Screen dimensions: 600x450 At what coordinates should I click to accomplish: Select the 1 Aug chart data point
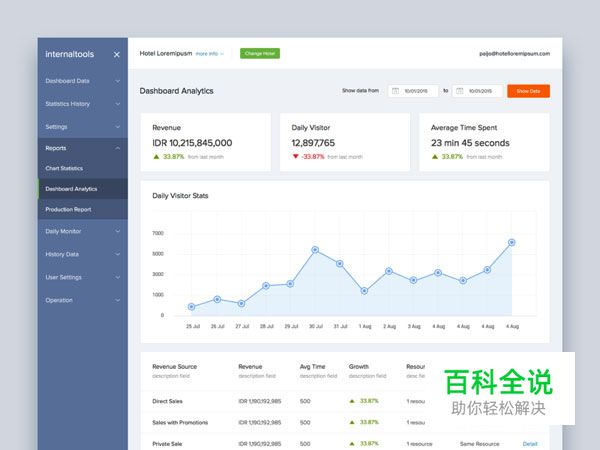[x=364, y=291]
